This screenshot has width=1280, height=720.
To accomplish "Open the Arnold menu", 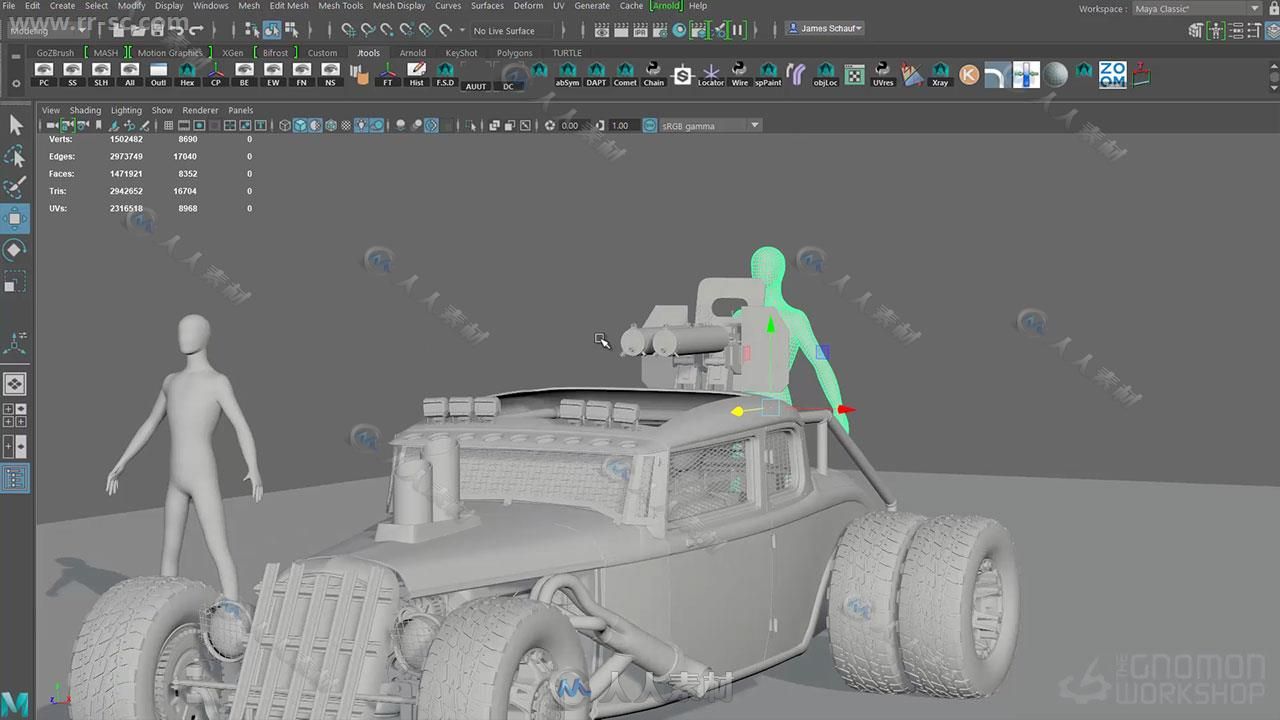I will click(x=666, y=6).
